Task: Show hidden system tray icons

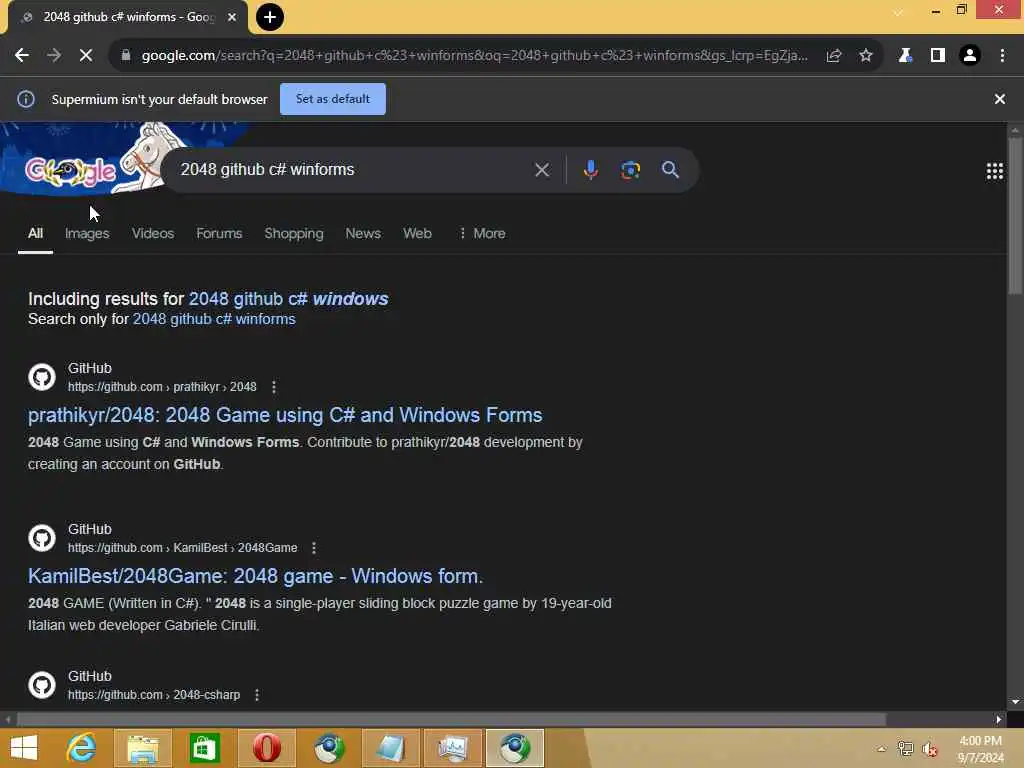Action: click(881, 749)
